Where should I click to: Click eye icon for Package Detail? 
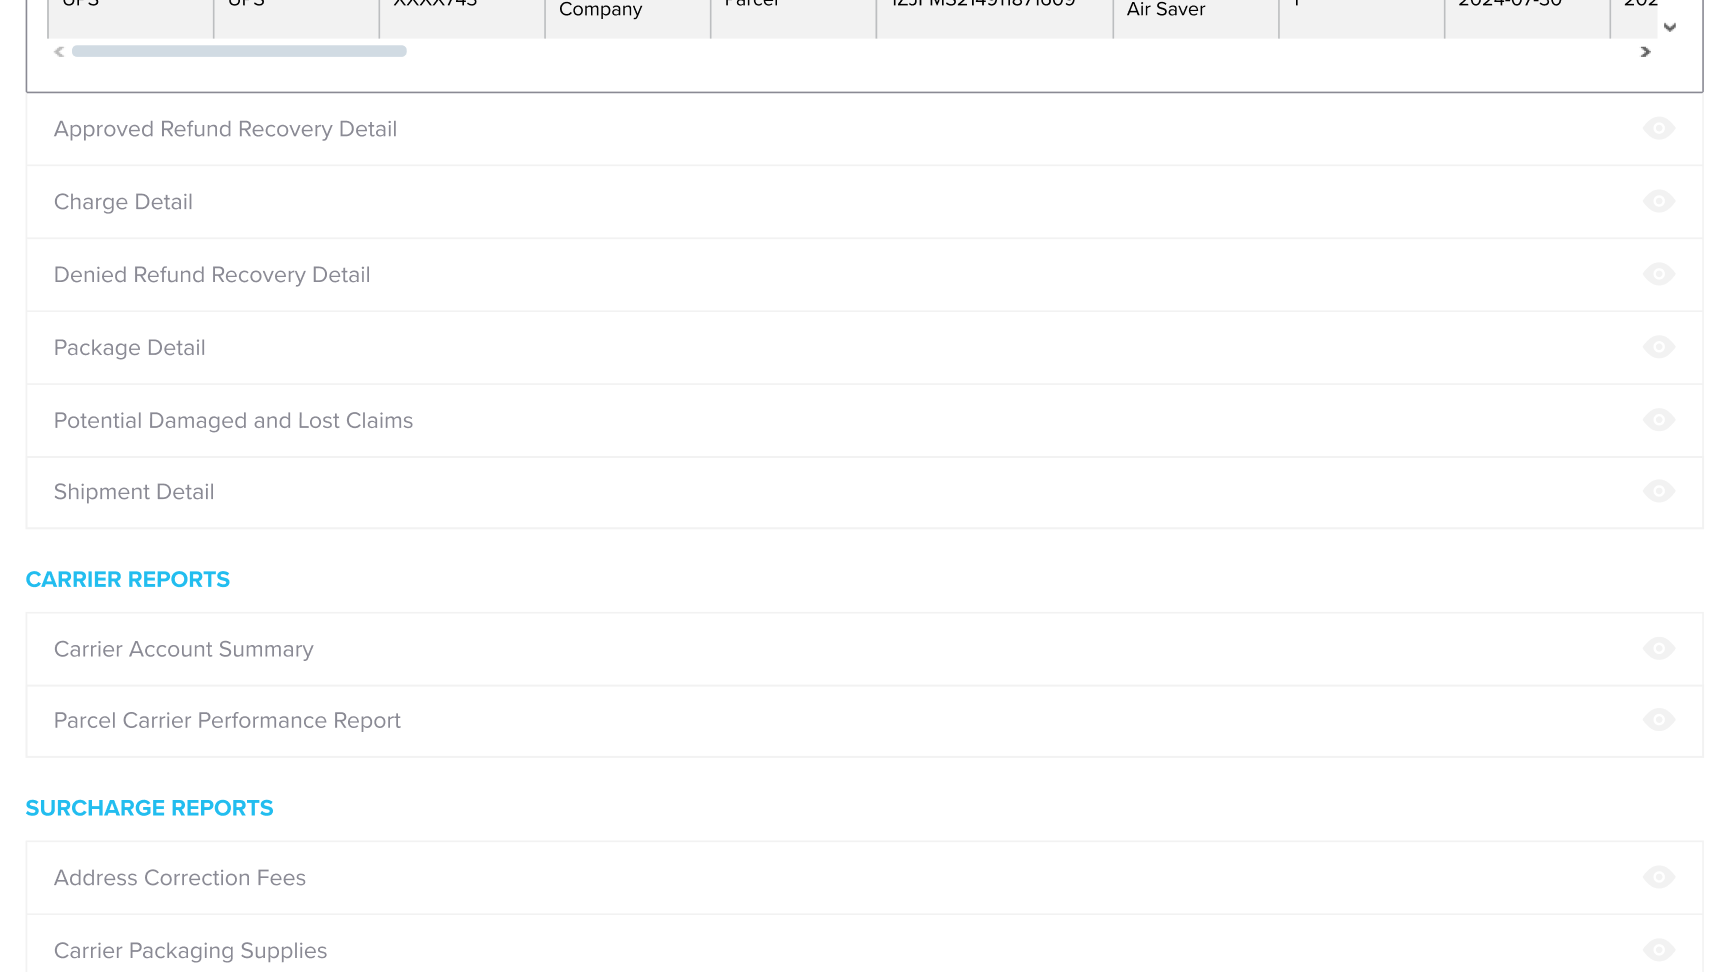1659,347
